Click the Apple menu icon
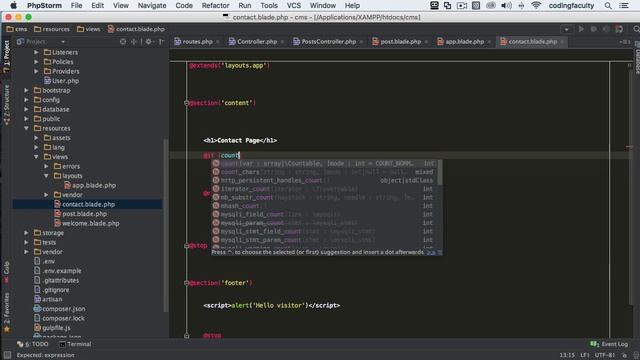Screen dimensions: 640x360 click(13, 5)
